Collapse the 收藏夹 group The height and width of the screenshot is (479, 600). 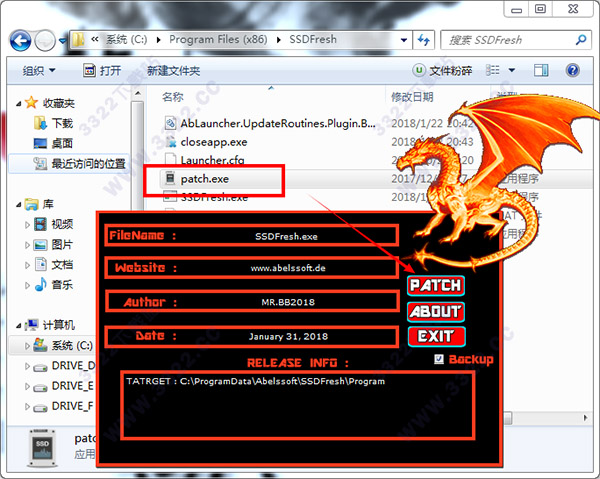click(x=18, y=104)
